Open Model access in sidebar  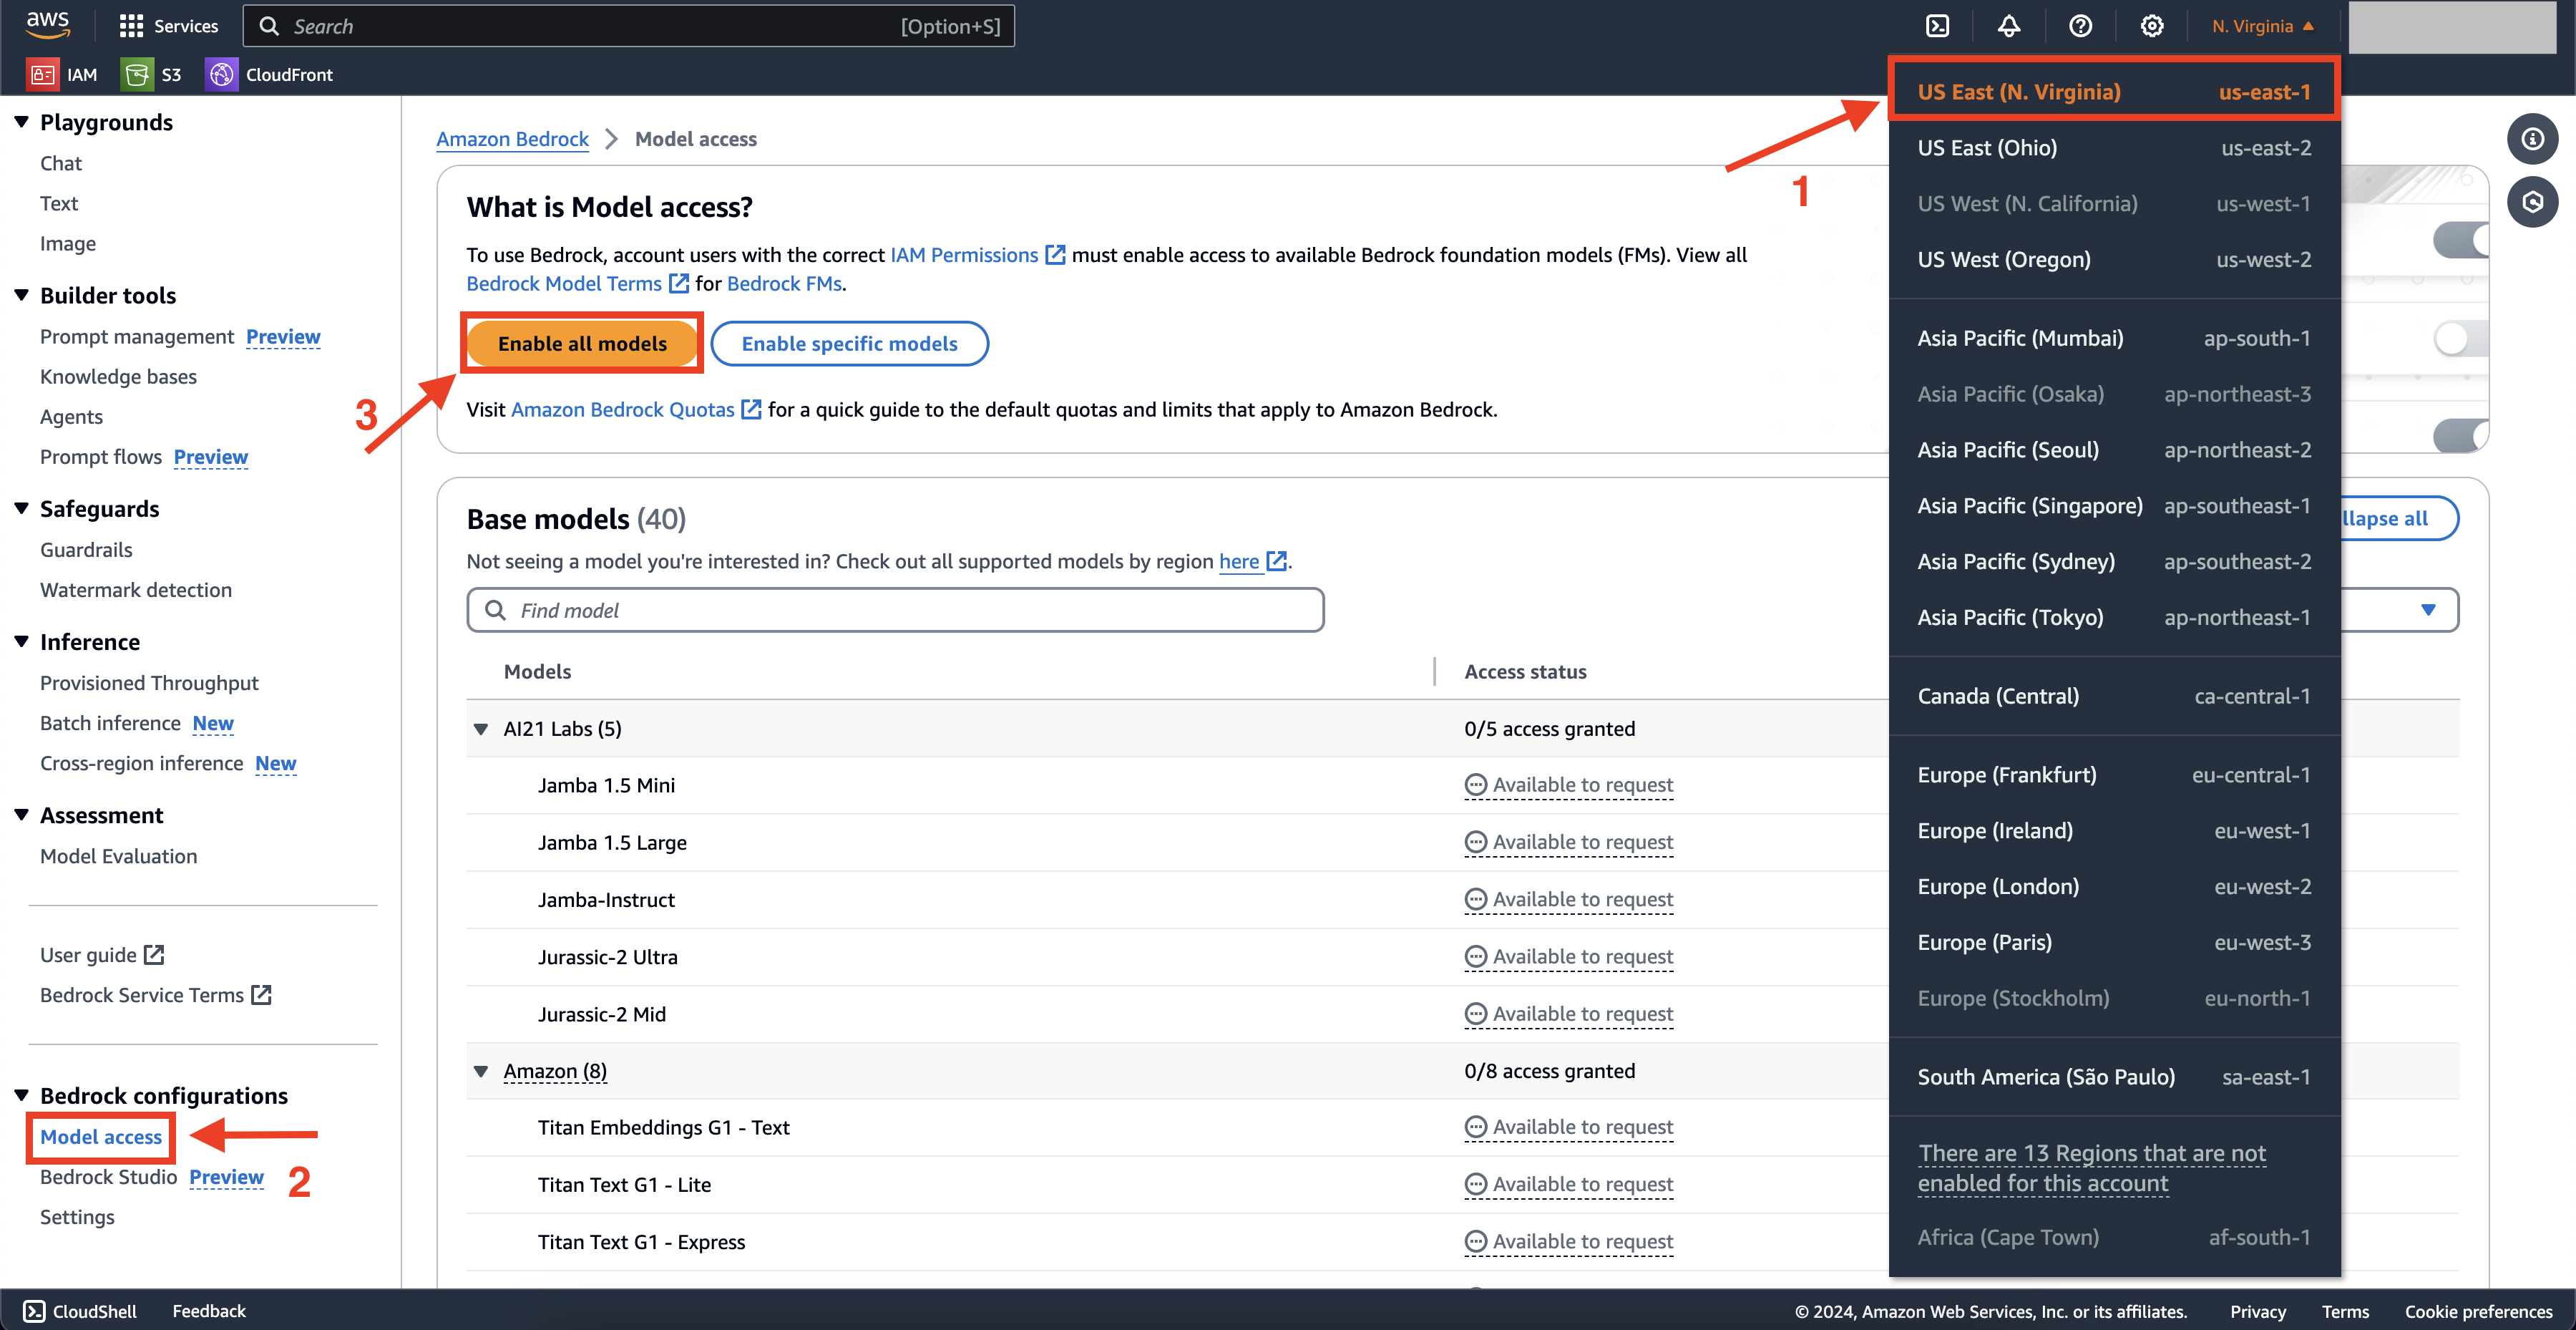[101, 1137]
